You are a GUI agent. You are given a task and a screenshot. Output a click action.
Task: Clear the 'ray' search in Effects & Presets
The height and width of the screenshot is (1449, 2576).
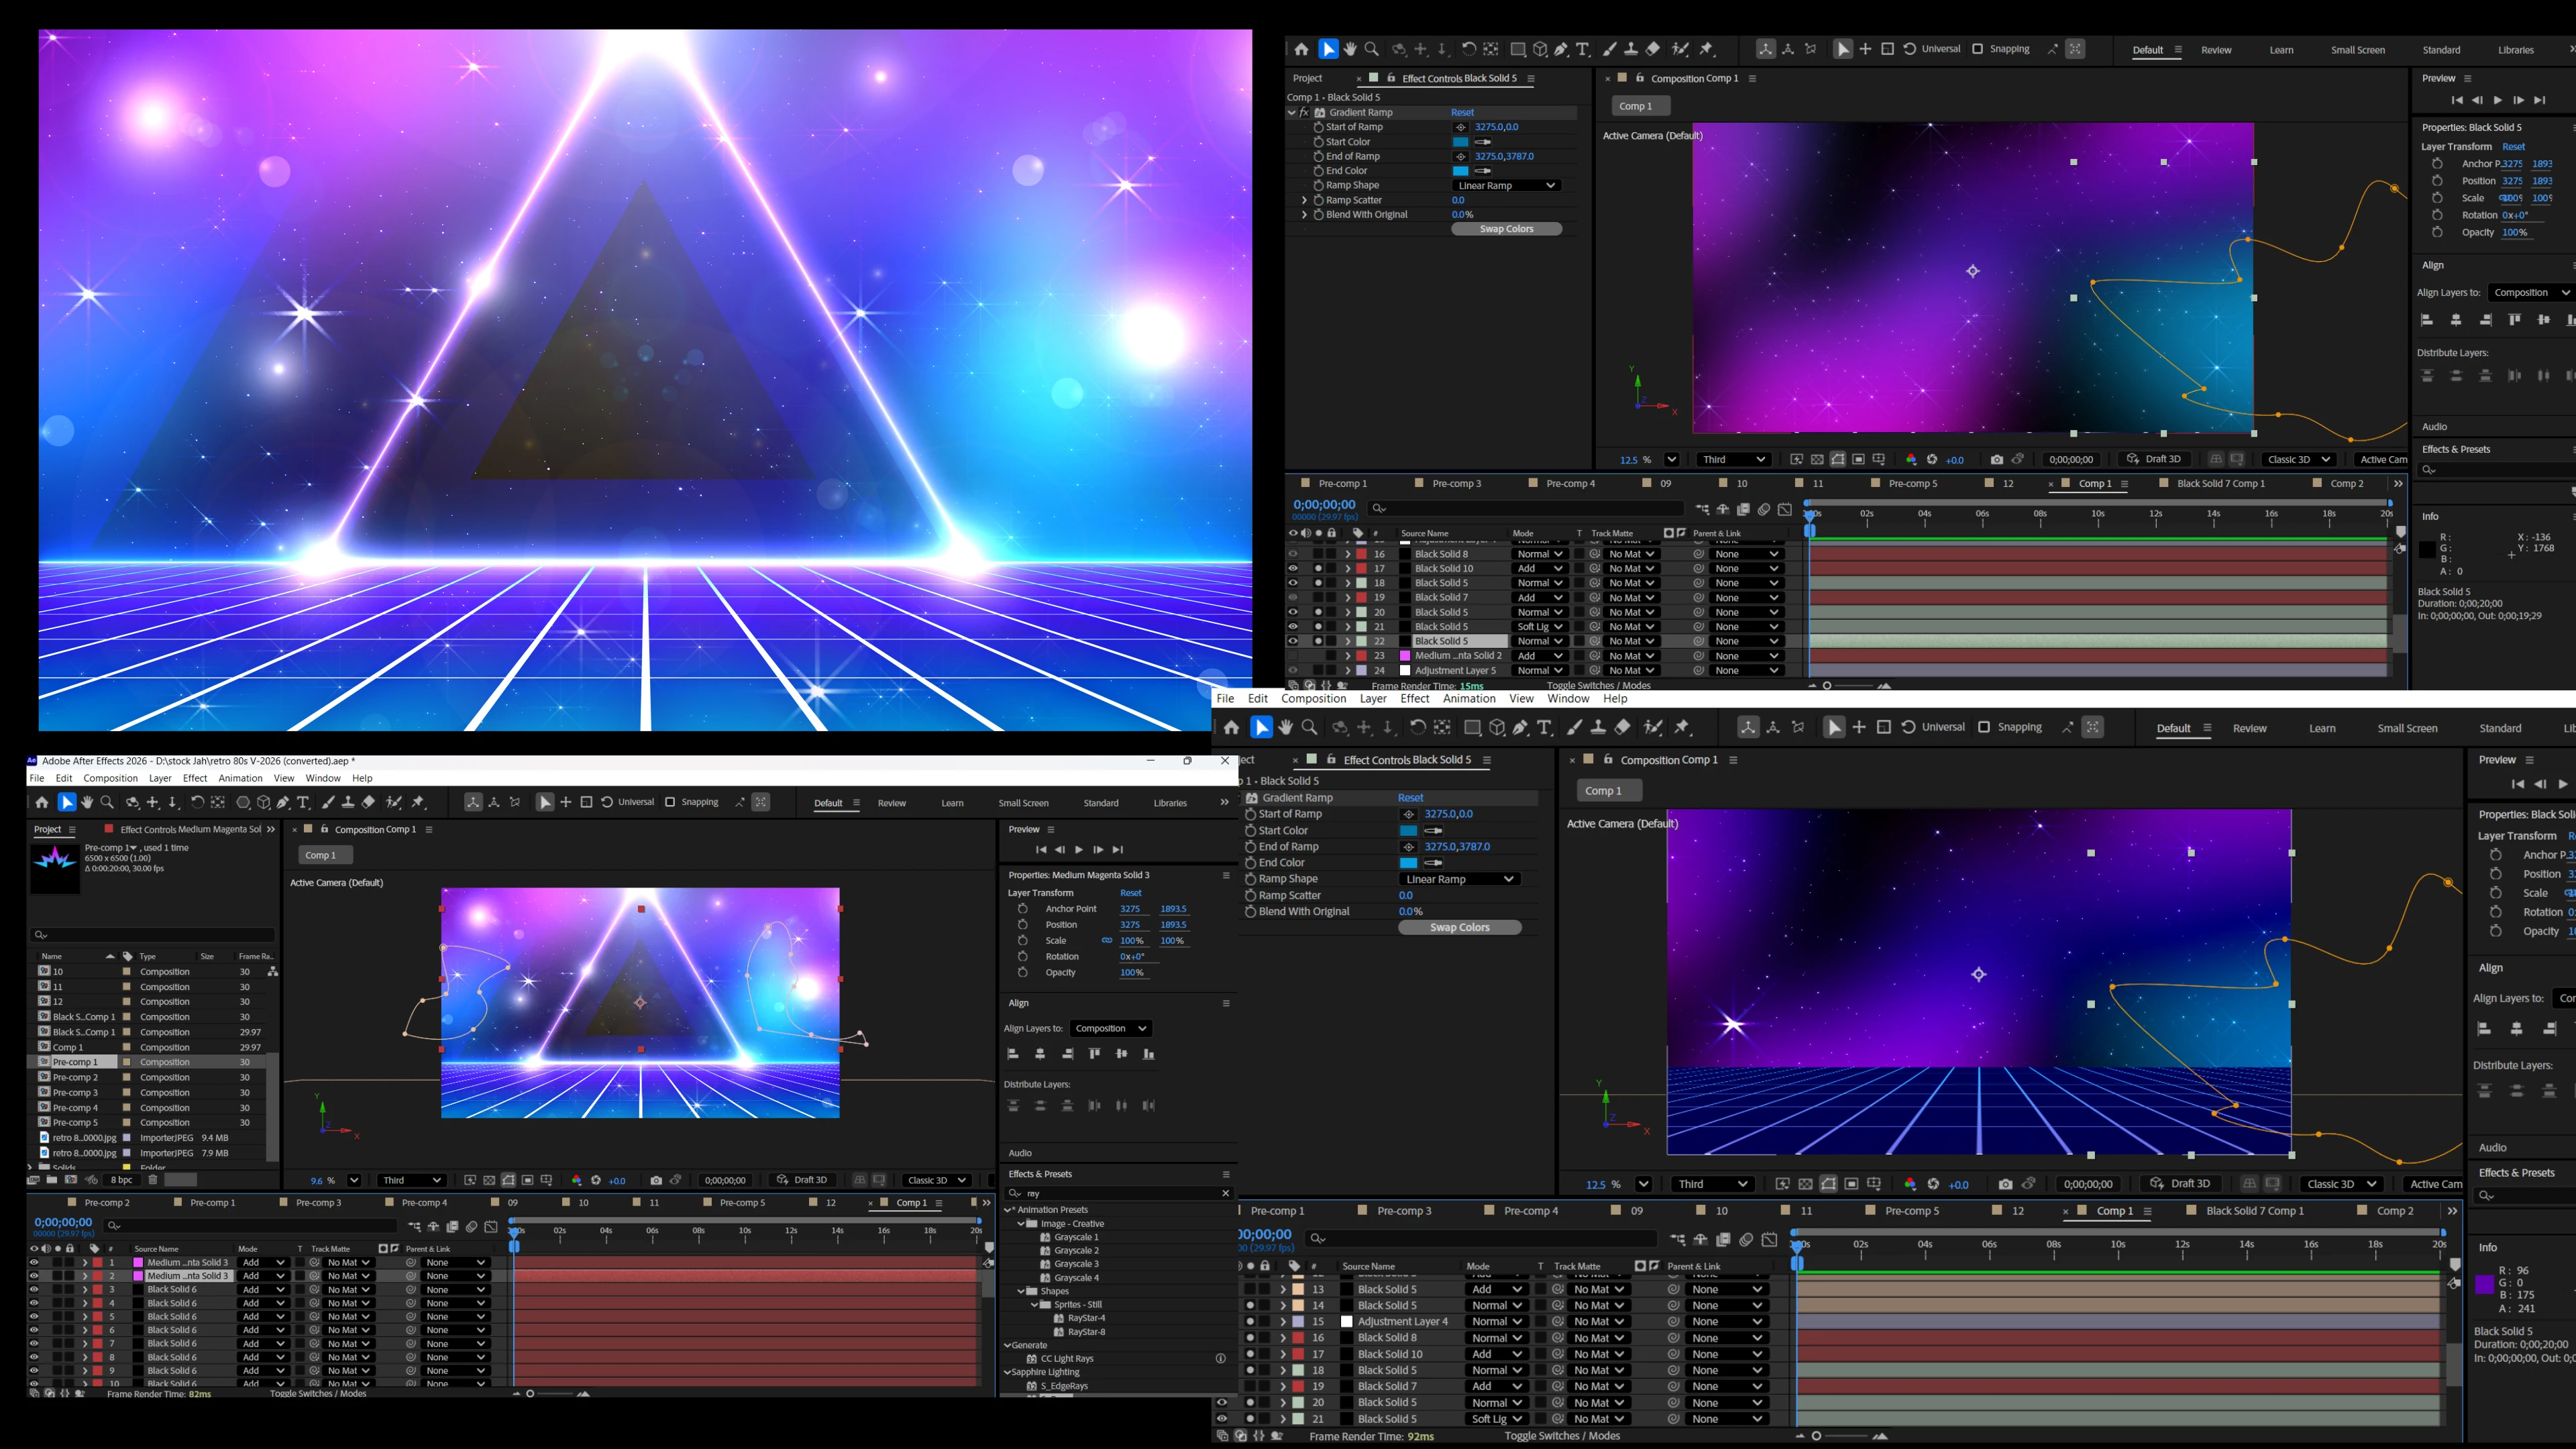click(x=1225, y=1193)
